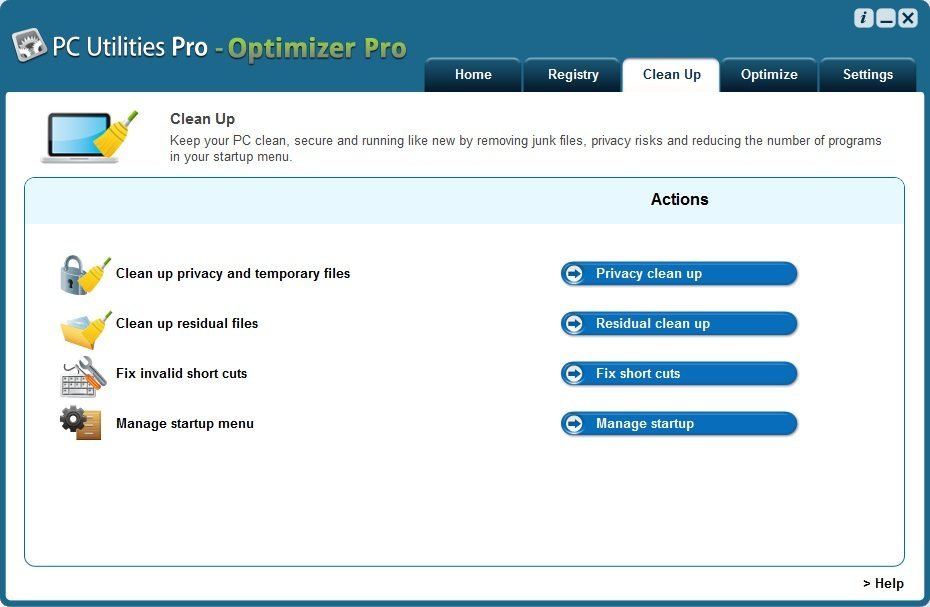Switch to the Clean Up tab
930x607 pixels.
(670, 74)
